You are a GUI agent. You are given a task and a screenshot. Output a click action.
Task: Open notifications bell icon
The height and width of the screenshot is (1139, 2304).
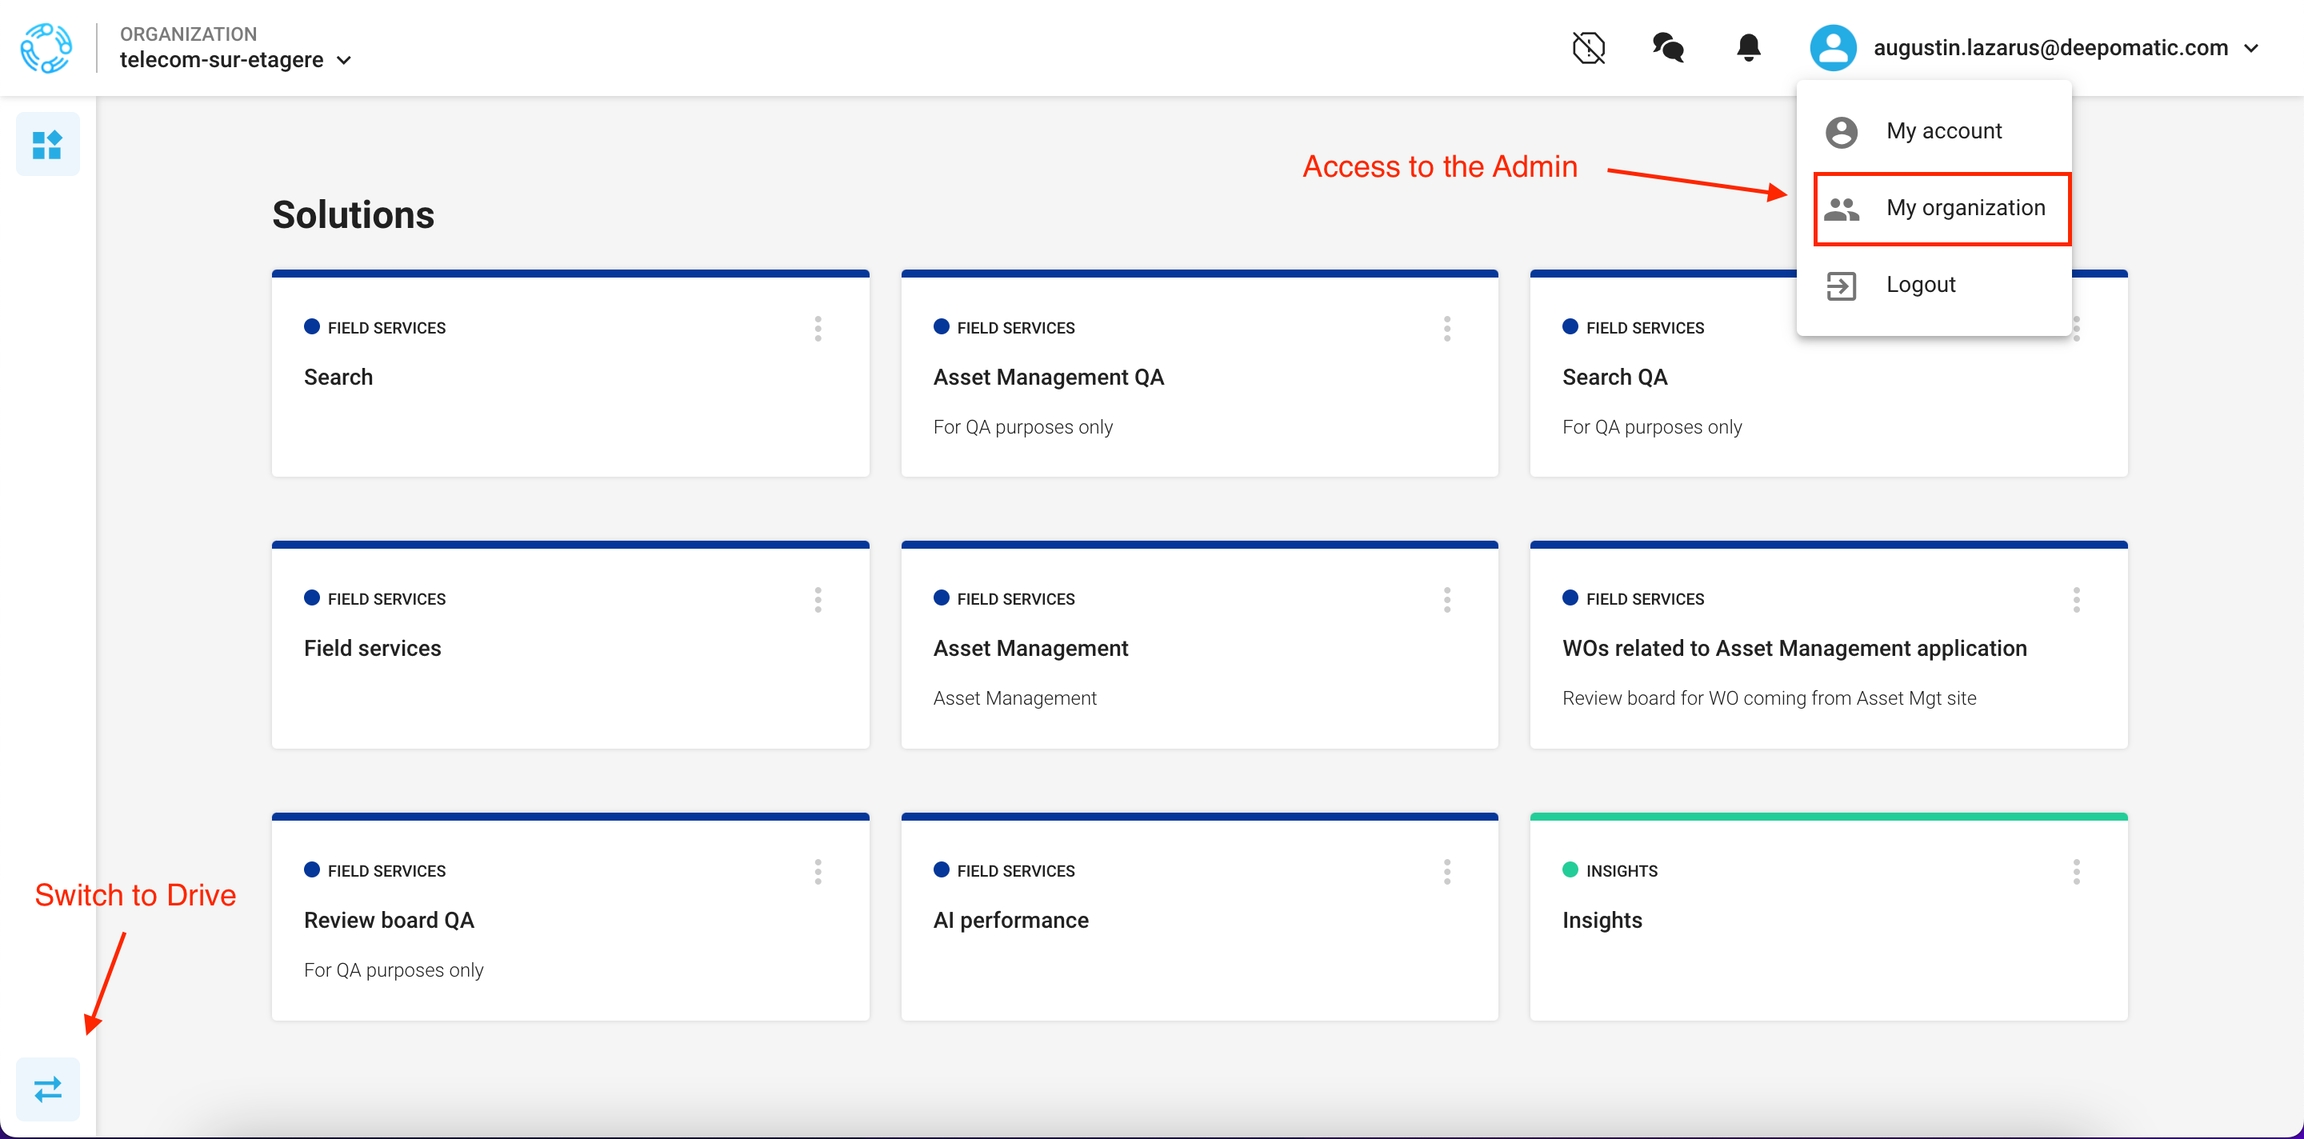coord(1748,48)
